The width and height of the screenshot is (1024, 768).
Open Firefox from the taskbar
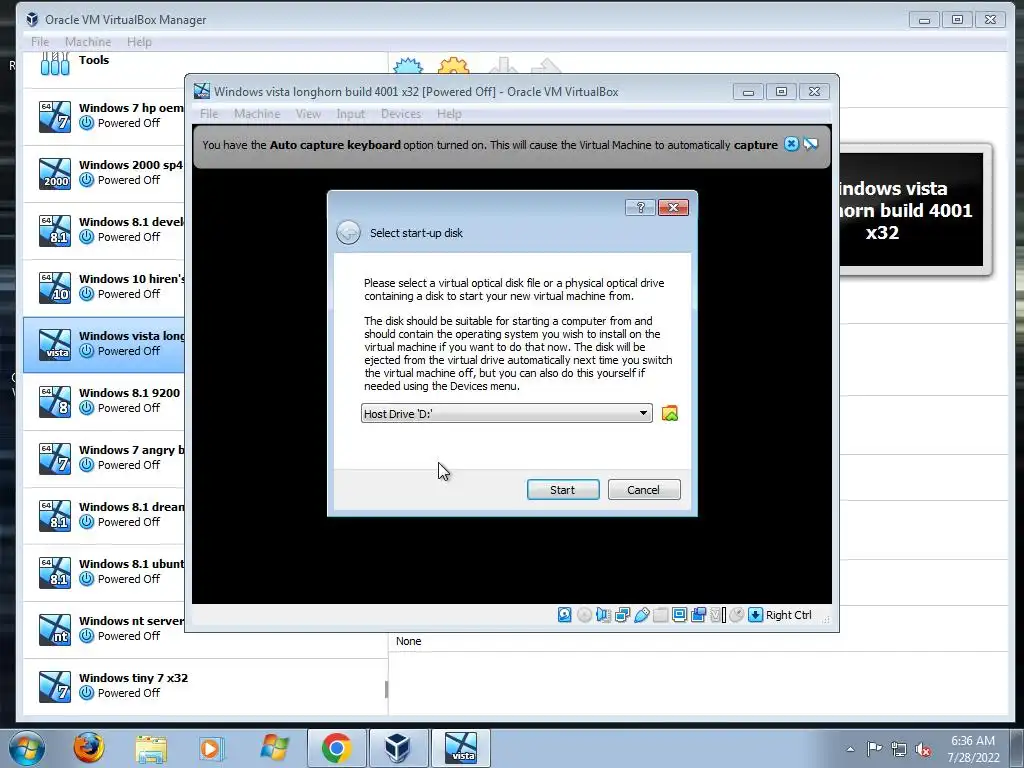[89, 748]
